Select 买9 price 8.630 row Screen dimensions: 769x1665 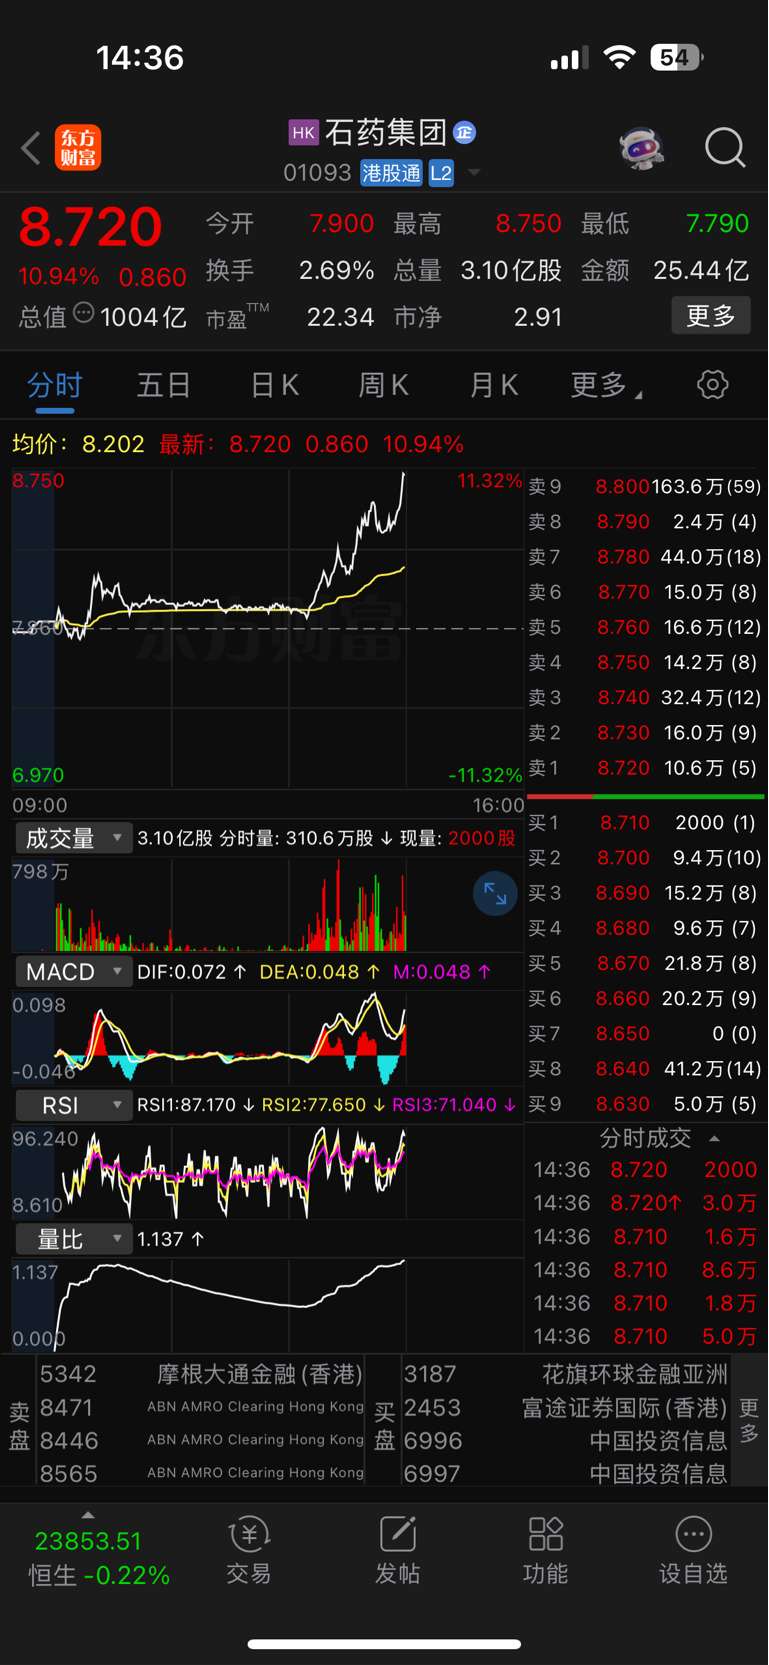click(645, 1104)
